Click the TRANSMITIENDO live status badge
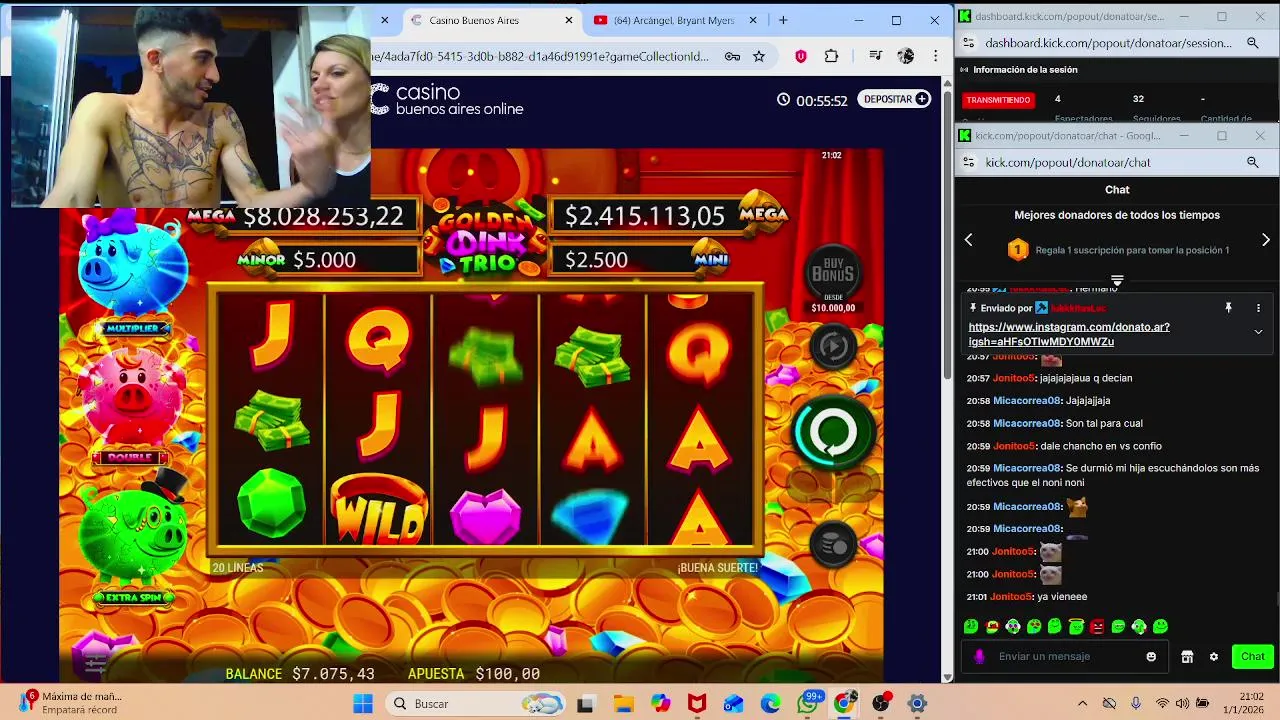1280x720 pixels. click(x=998, y=100)
